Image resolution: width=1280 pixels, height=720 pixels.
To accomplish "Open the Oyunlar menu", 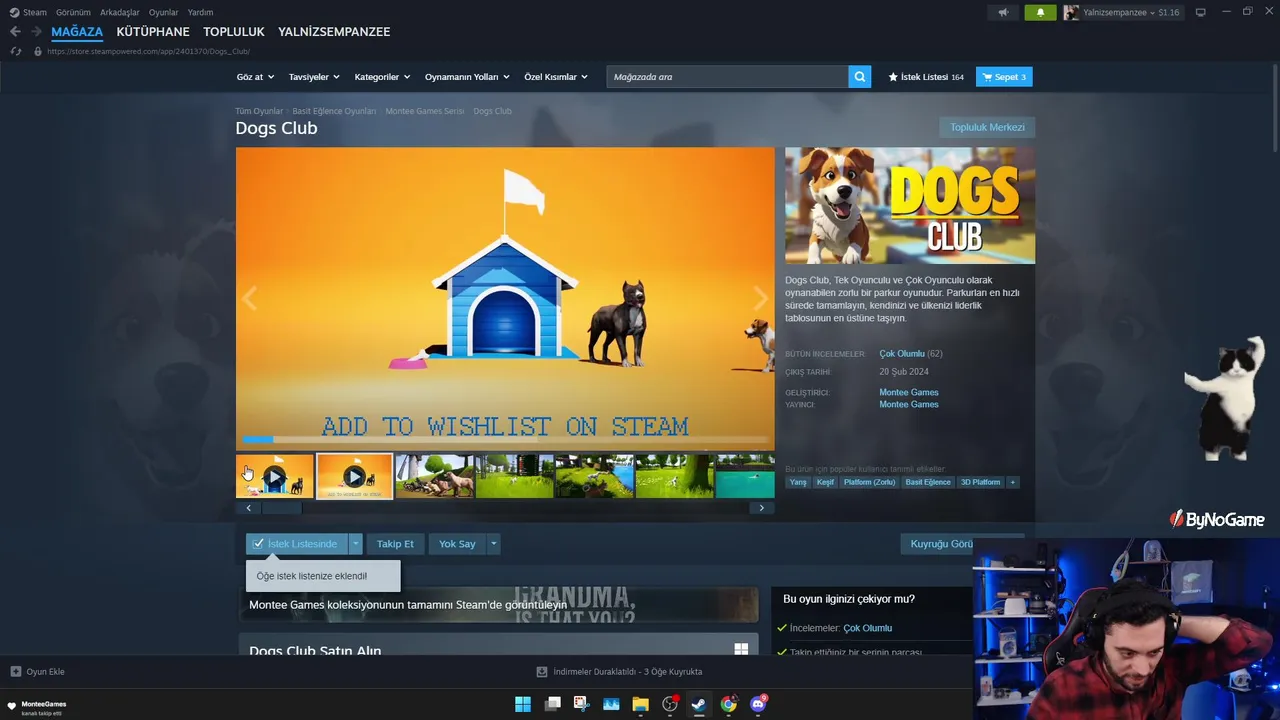I will tap(164, 12).
